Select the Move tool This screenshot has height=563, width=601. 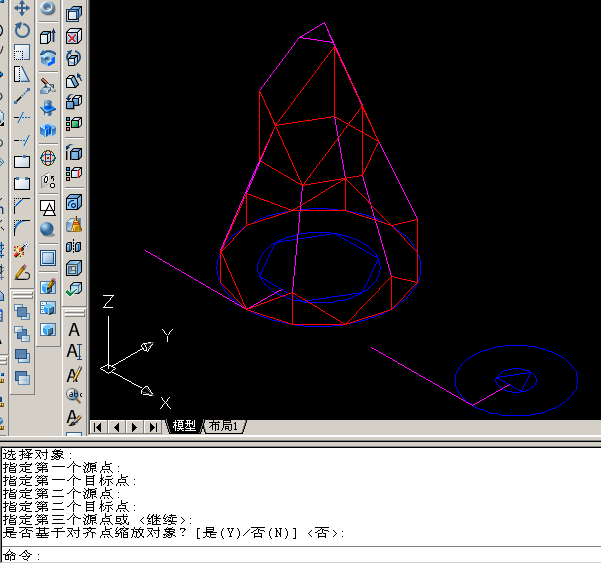coord(22,8)
